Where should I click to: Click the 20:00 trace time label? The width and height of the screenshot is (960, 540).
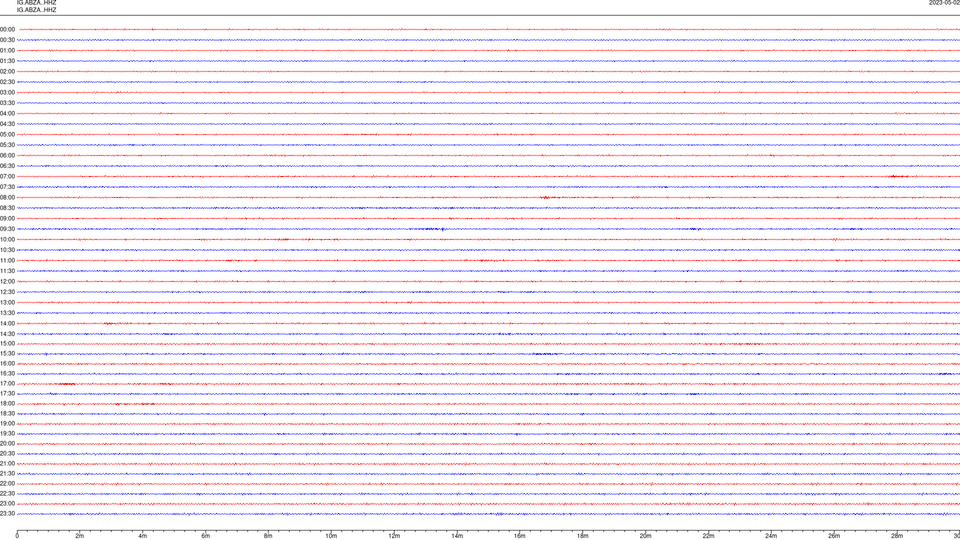tap(7, 444)
